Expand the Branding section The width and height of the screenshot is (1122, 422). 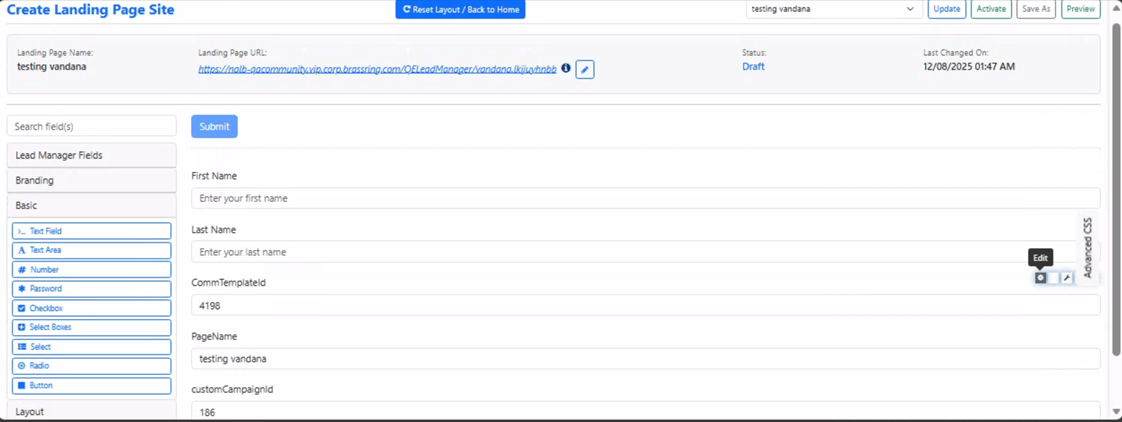[x=91, y=181]
